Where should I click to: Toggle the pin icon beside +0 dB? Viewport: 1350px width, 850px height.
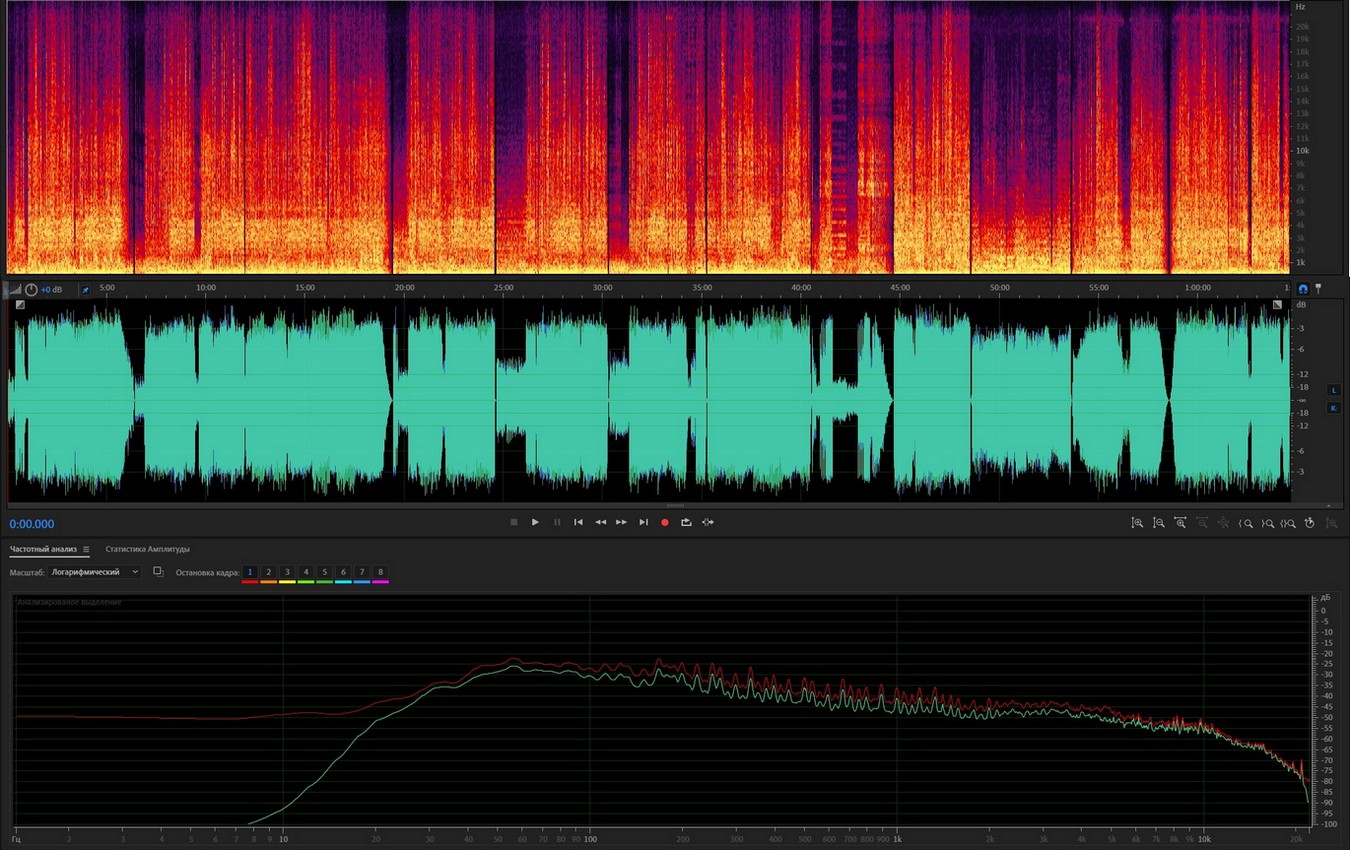coord(85,289)
